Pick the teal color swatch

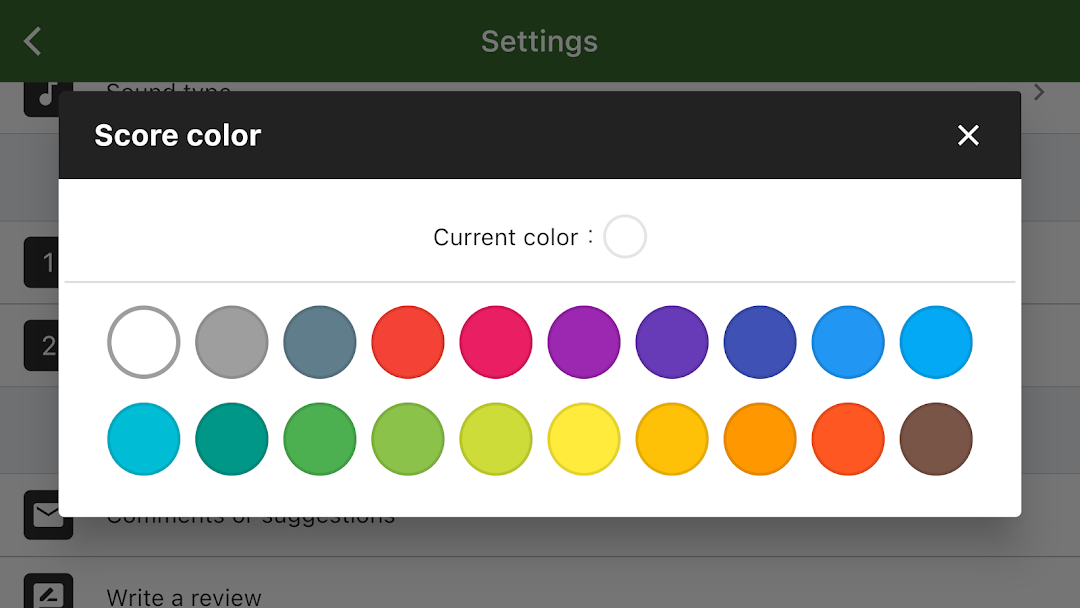click(232, 439)
